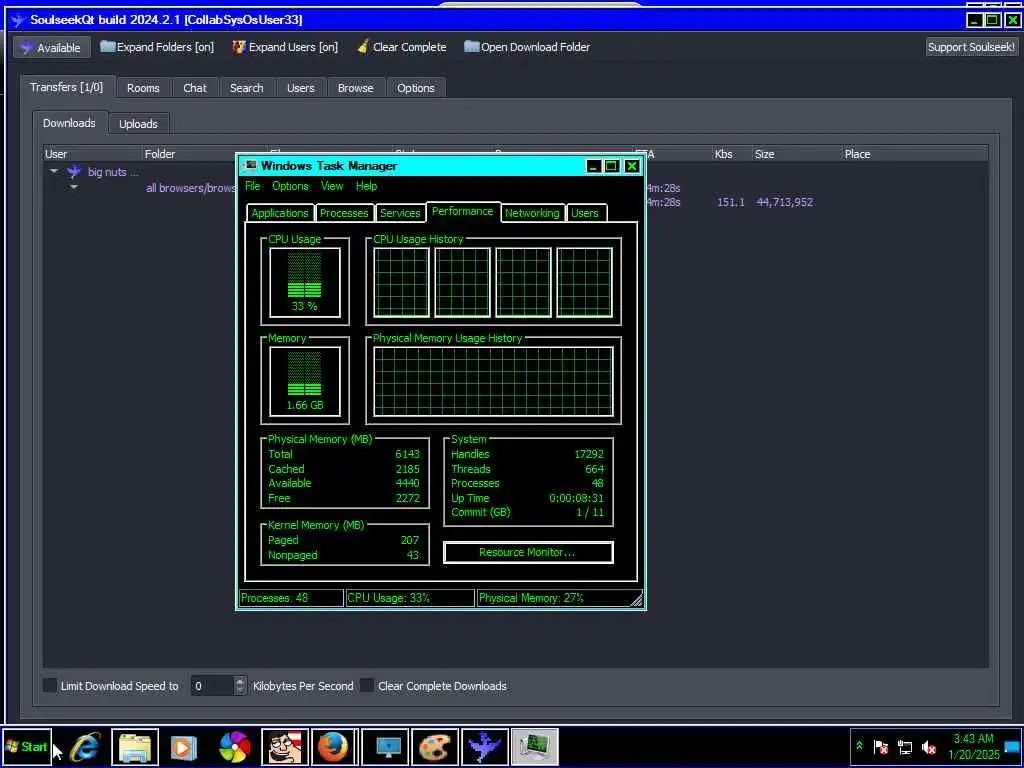This screenshot has height=768, width=1024.
Task: Click the blue monitor taskbar icon
Action: point(385,746)
